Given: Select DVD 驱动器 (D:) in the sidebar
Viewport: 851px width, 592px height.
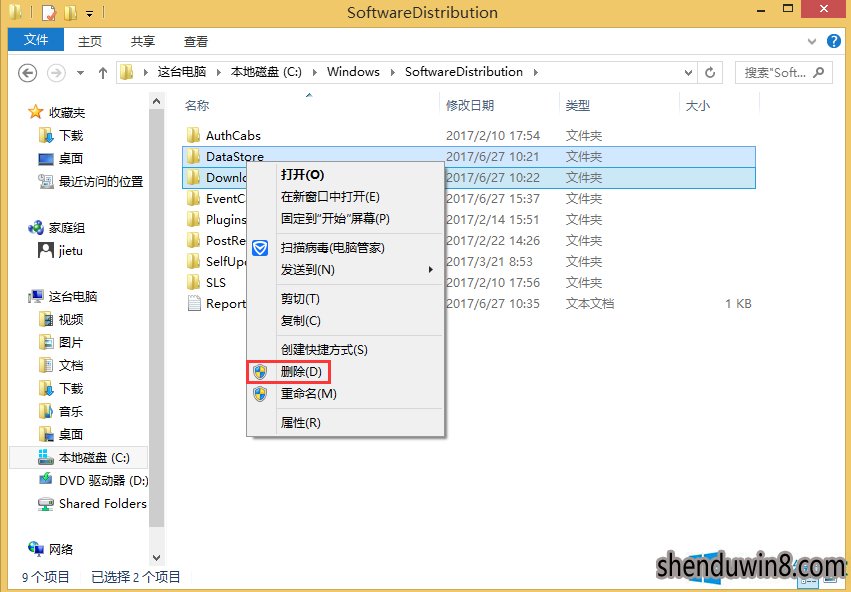Looking at the screenshot, I should click(103, 480).
